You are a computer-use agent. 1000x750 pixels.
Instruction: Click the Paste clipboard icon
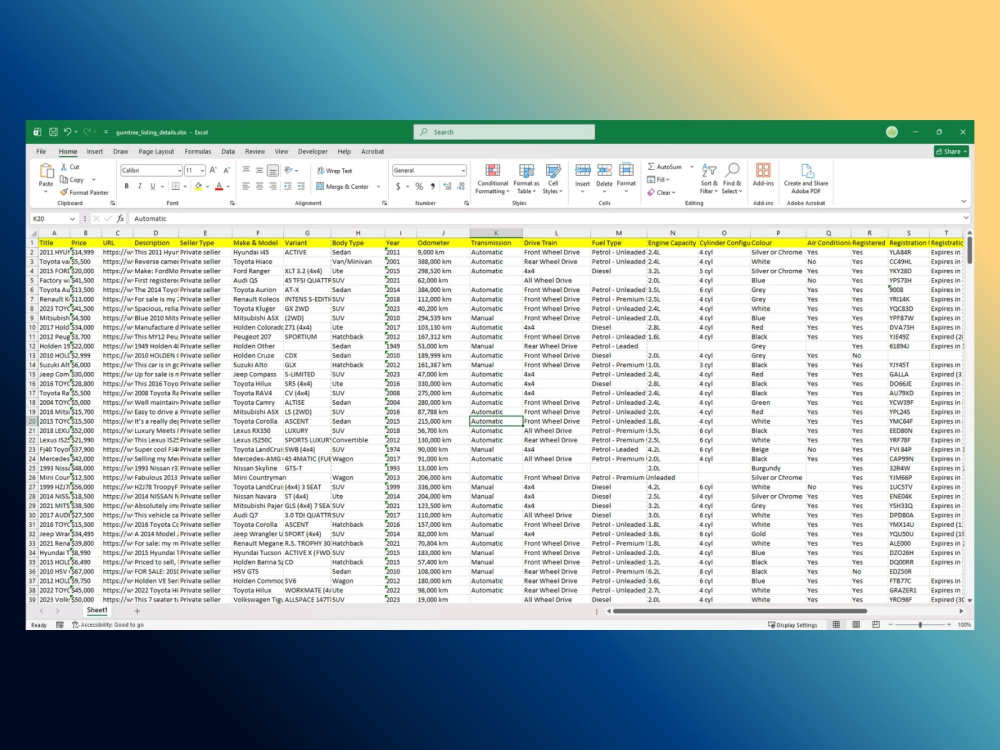(46, 171)
